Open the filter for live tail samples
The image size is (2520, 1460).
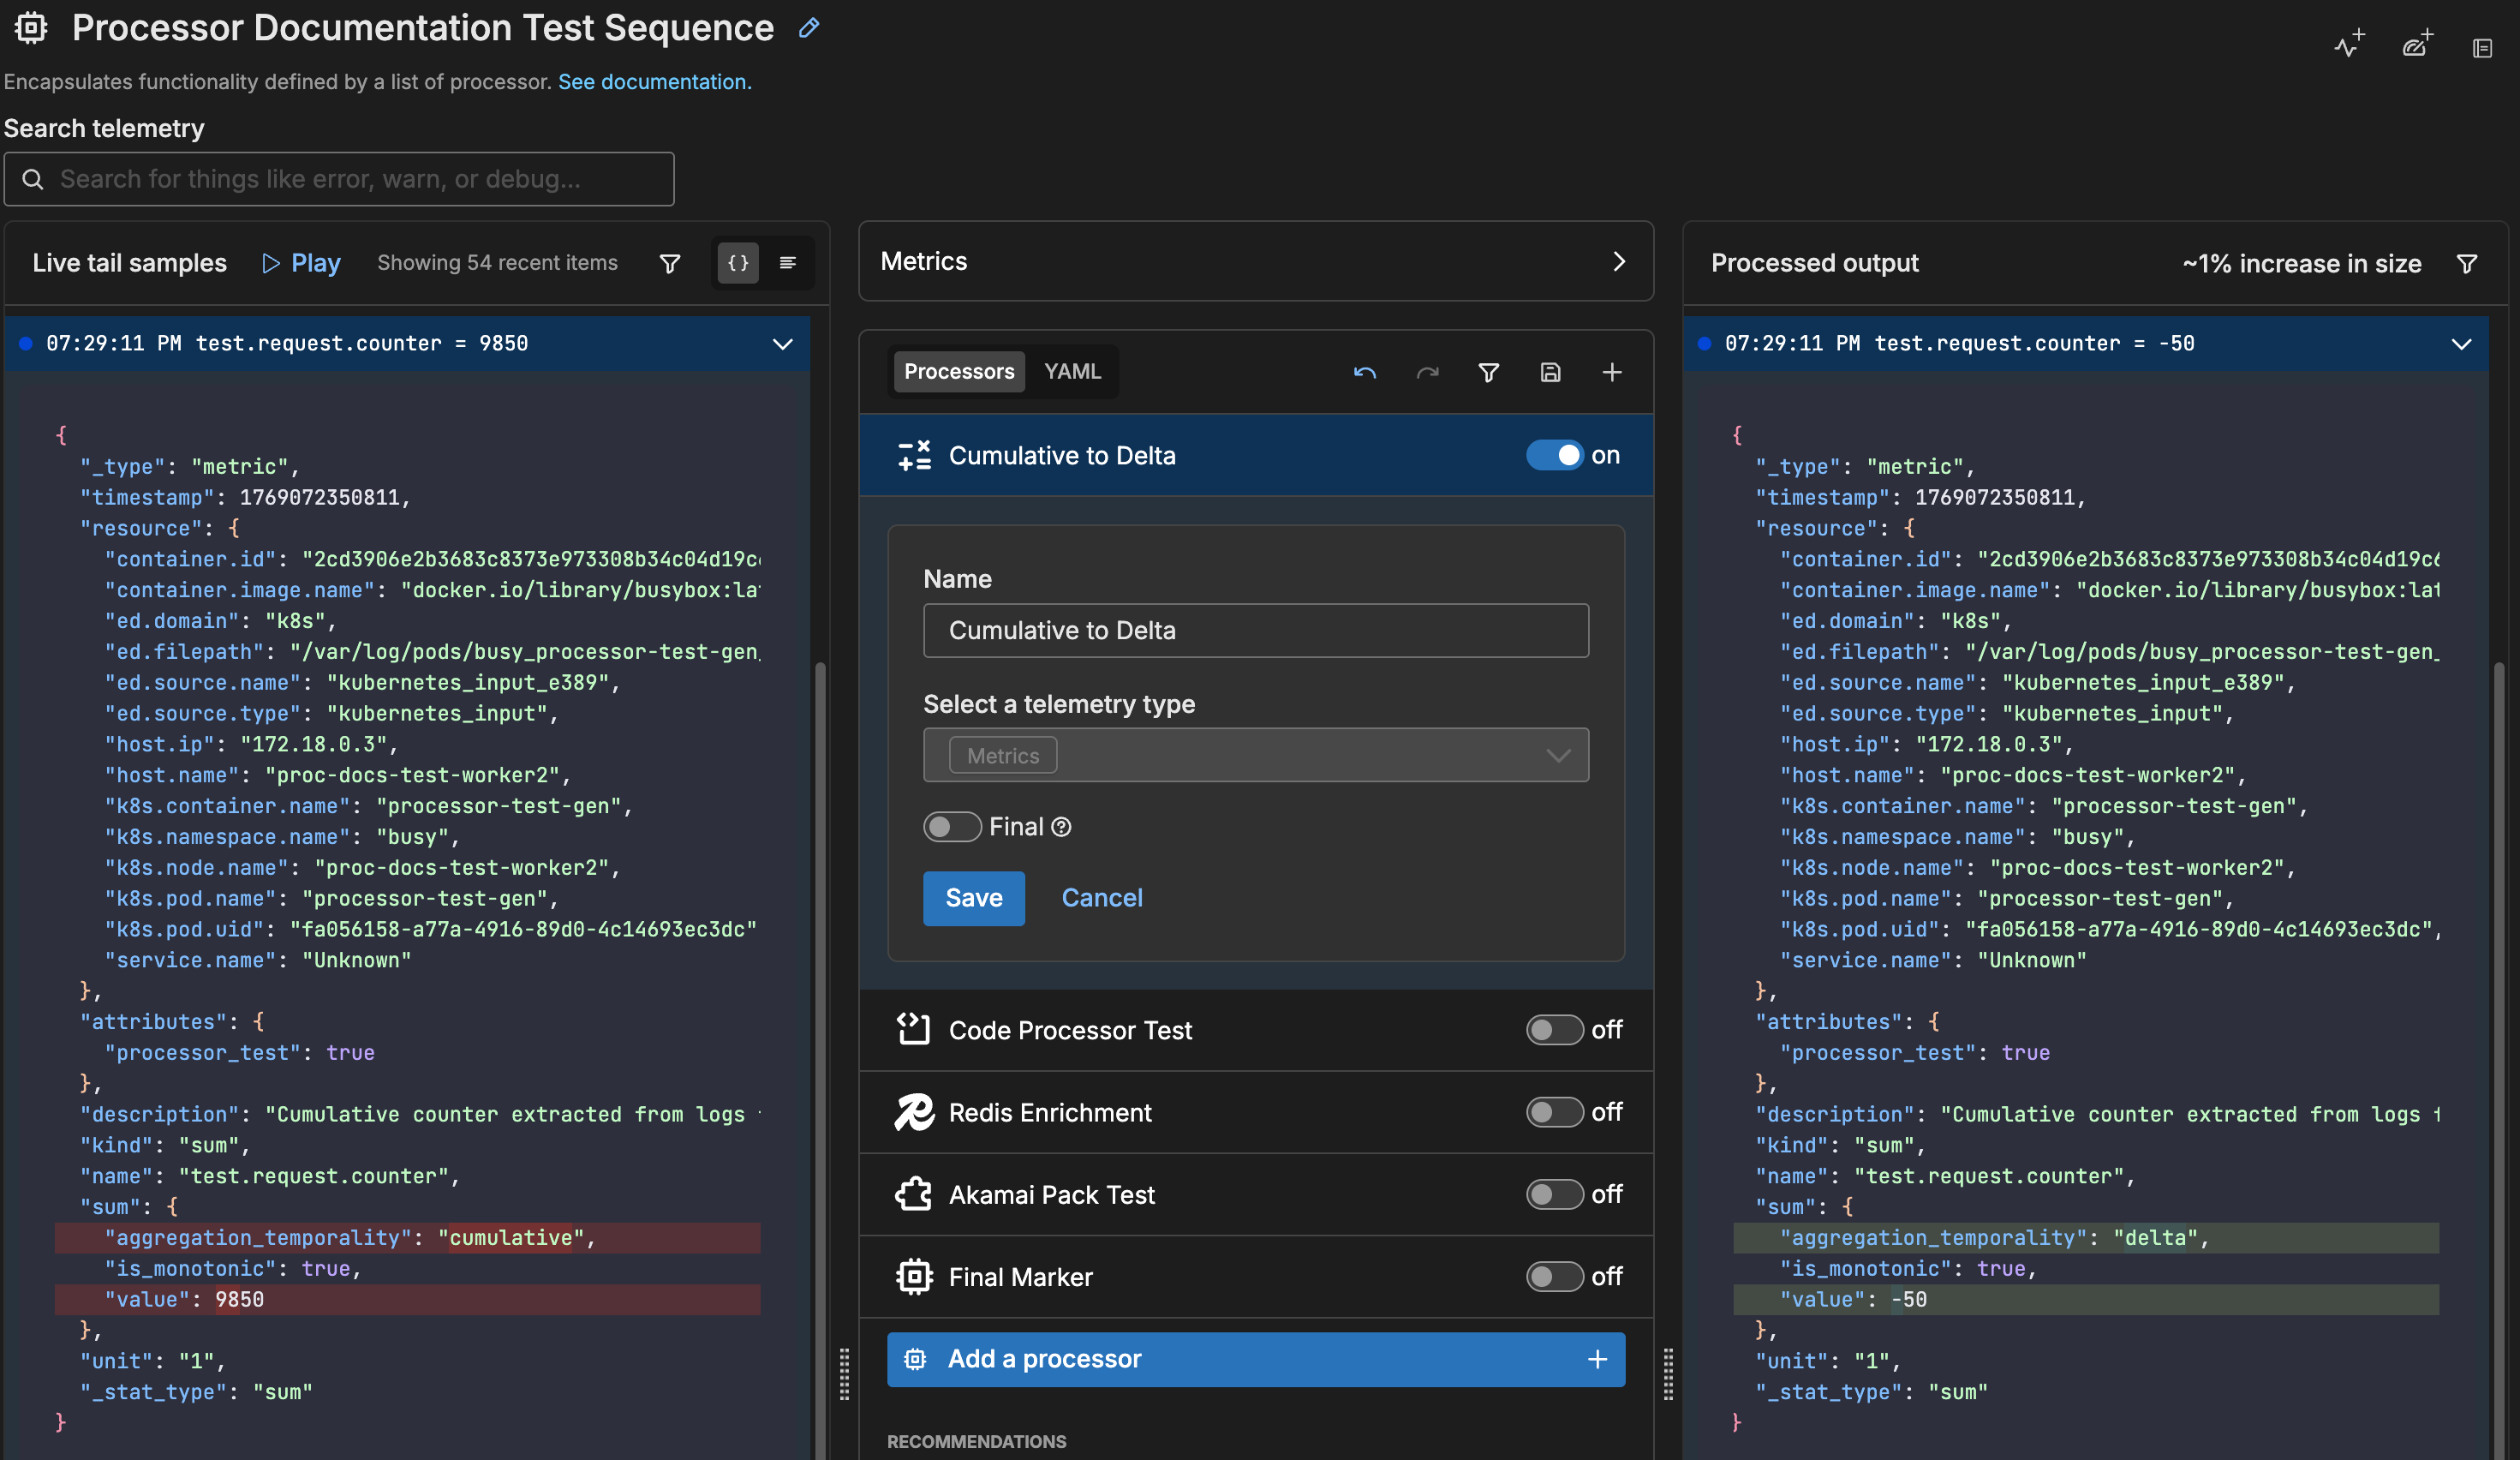[x=669, y=263]
